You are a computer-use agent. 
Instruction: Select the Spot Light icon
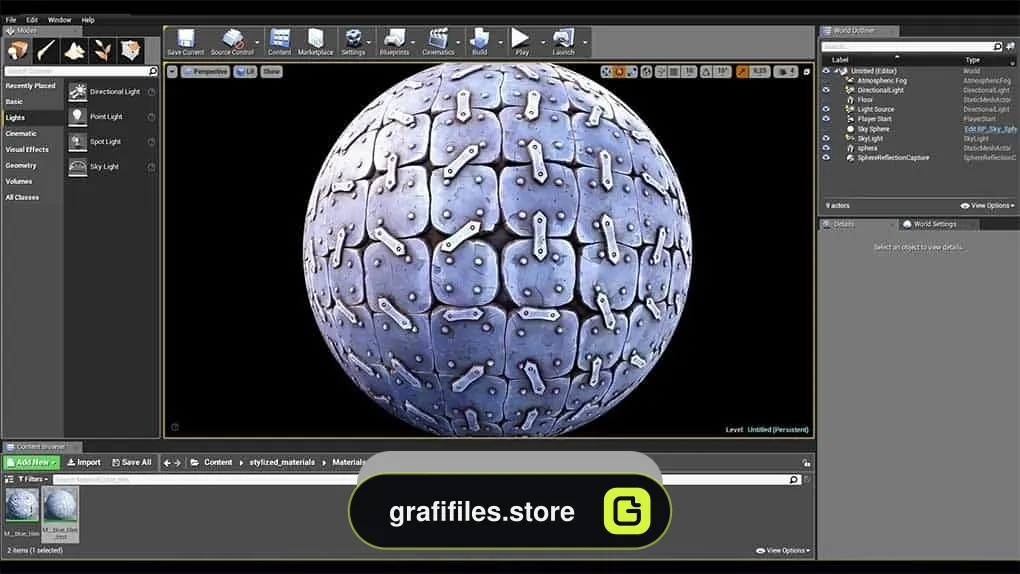coord(77,141)
